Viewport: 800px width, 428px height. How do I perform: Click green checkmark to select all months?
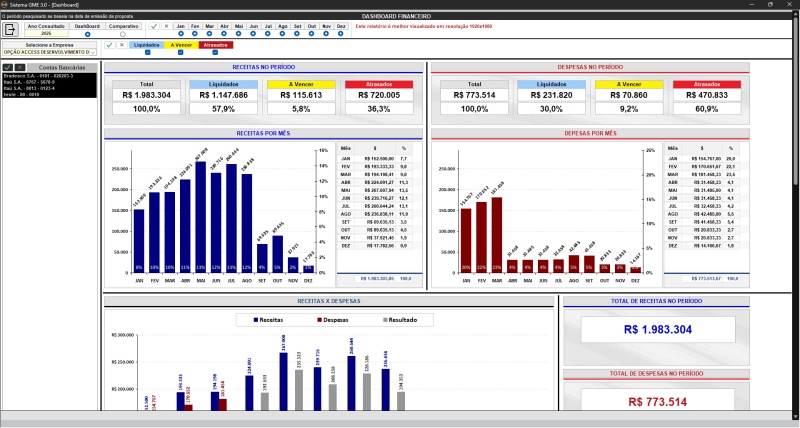(x=153, y=26)
